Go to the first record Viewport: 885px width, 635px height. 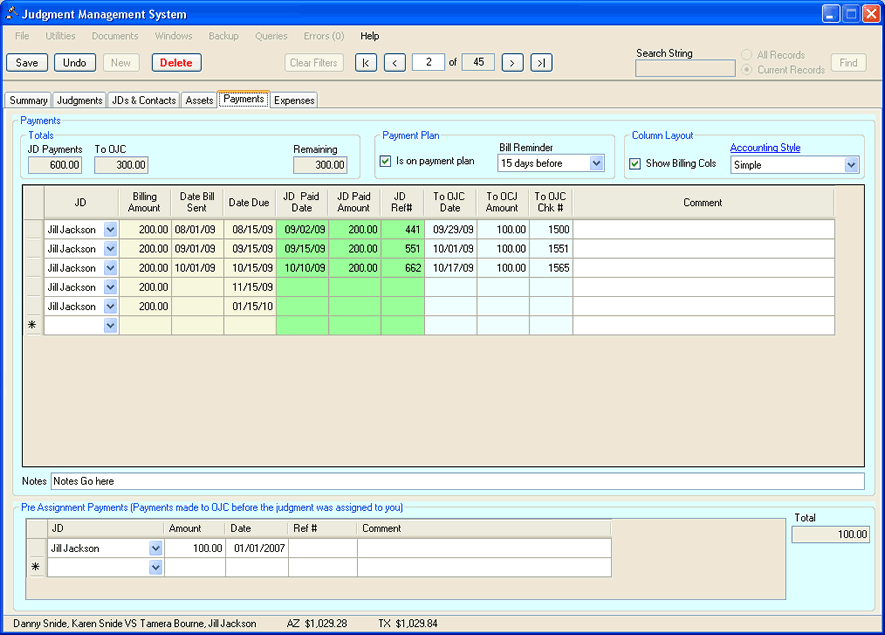pyautogui.click(x=366, y=63)
